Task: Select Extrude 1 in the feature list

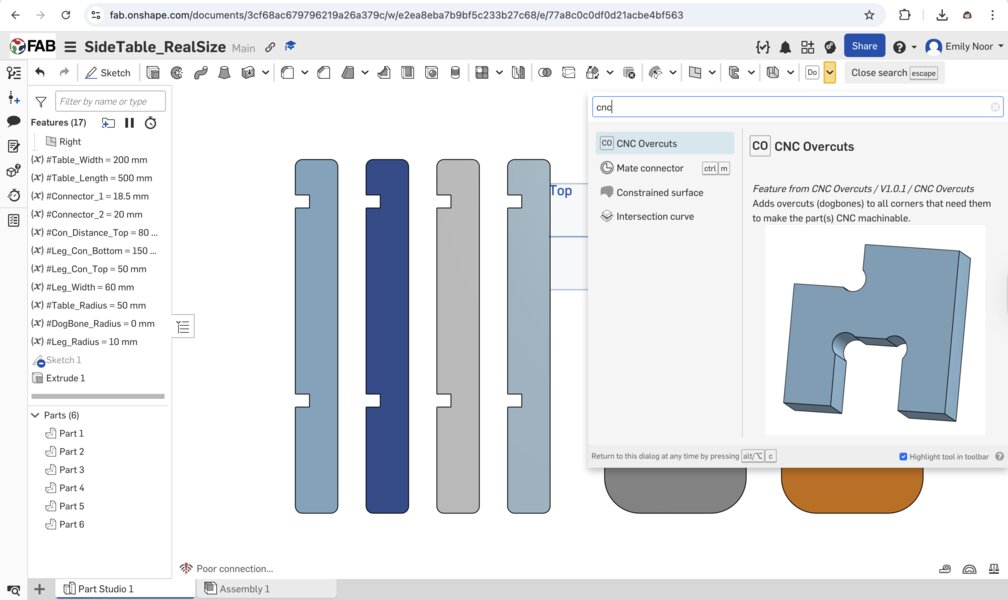Action: 65,378
